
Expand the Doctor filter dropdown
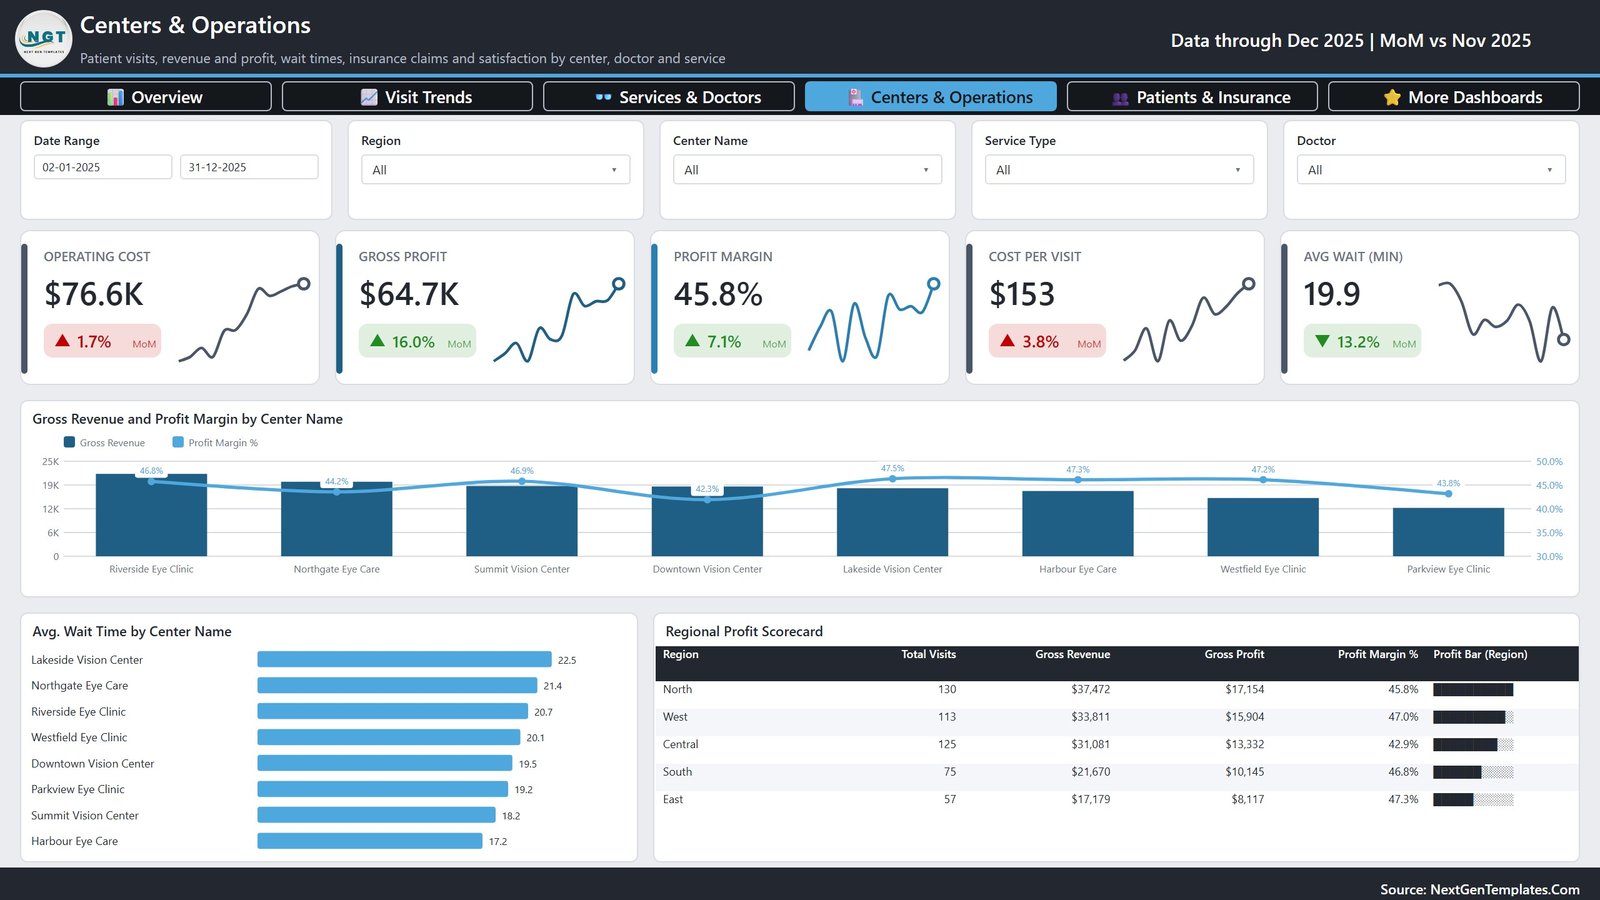pyautogui.click(x=1431, y=170)
